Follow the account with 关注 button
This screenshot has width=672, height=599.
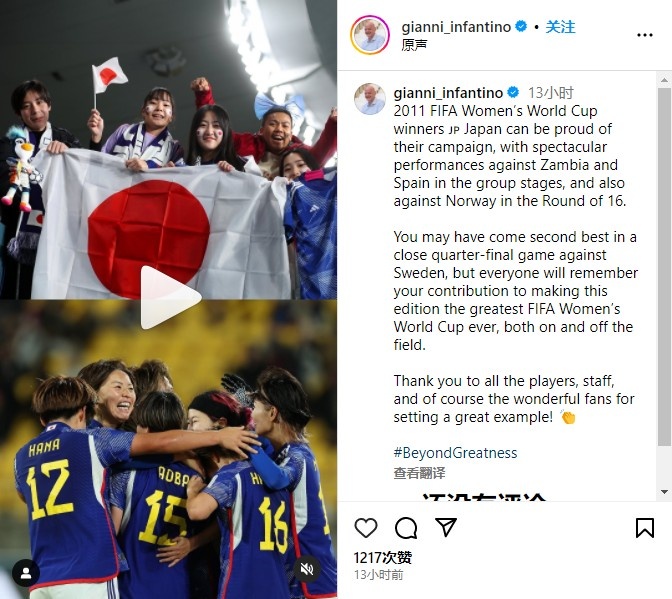(x=560, y=27)
